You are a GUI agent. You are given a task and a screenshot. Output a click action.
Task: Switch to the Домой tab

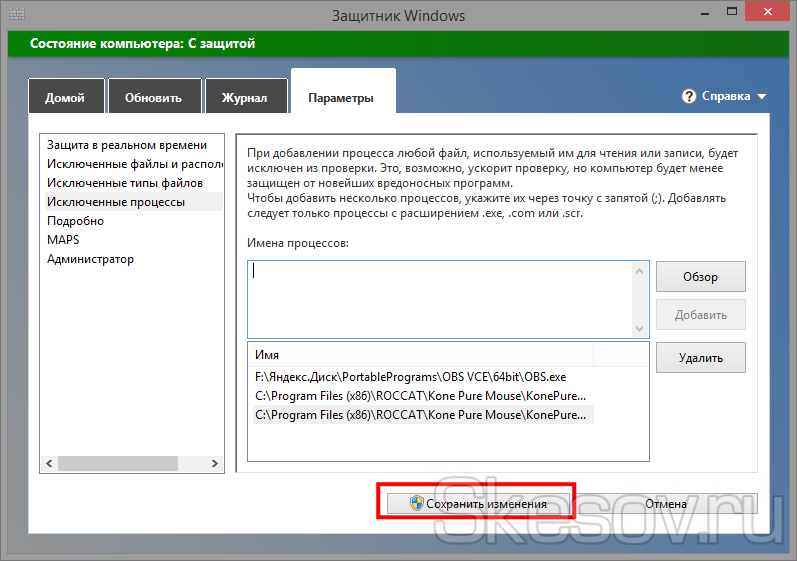coord(65,98)
